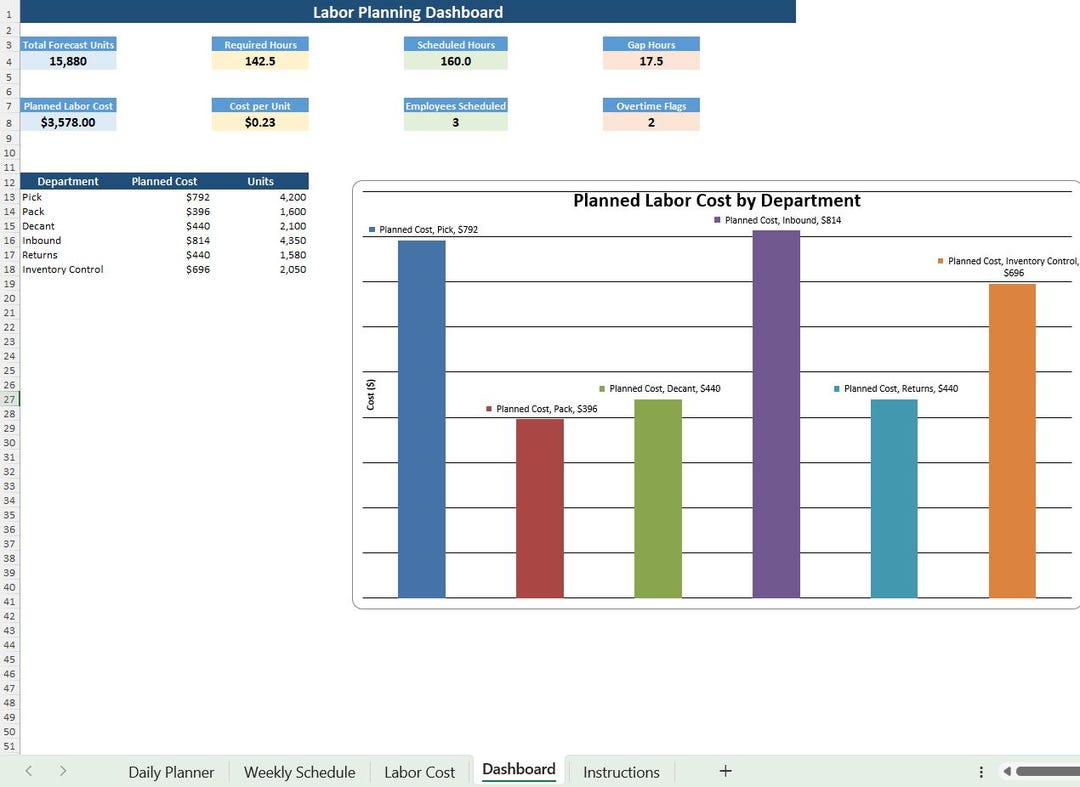The image size is (1080, 787).
Task: Select the Gap Hours header cell
Action: coord(652,45)
